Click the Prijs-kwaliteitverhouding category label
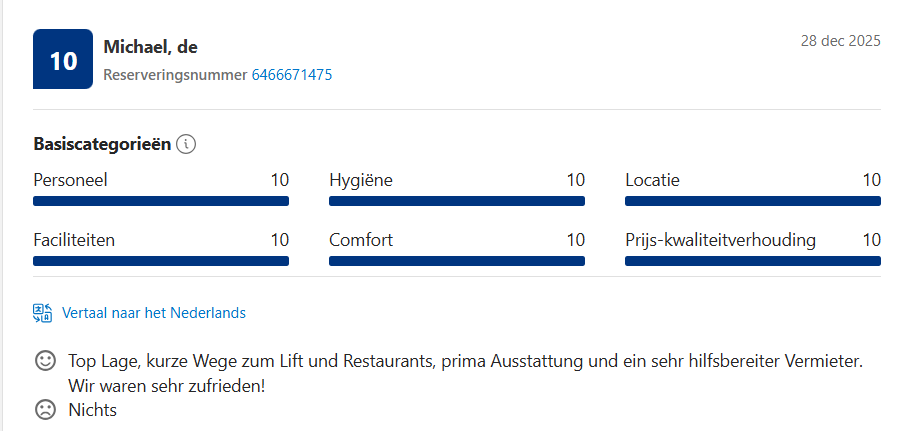The width and height of the screenshot is (907, 431). pos(720,240)
